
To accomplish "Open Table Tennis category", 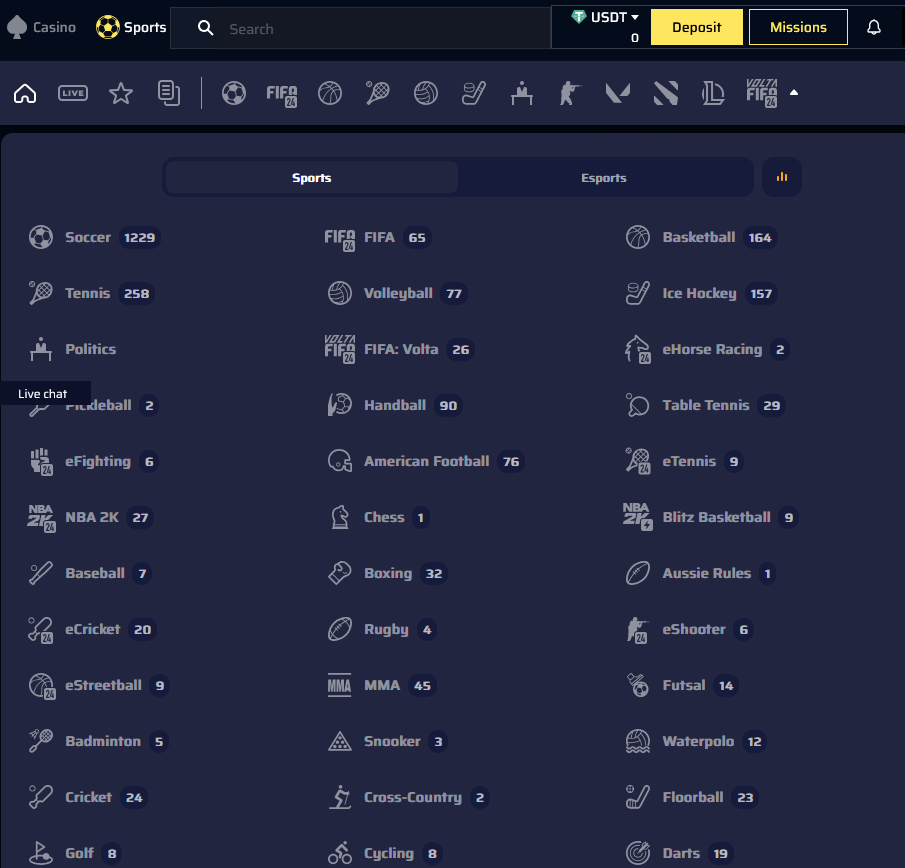I will (x=706, y=405).
